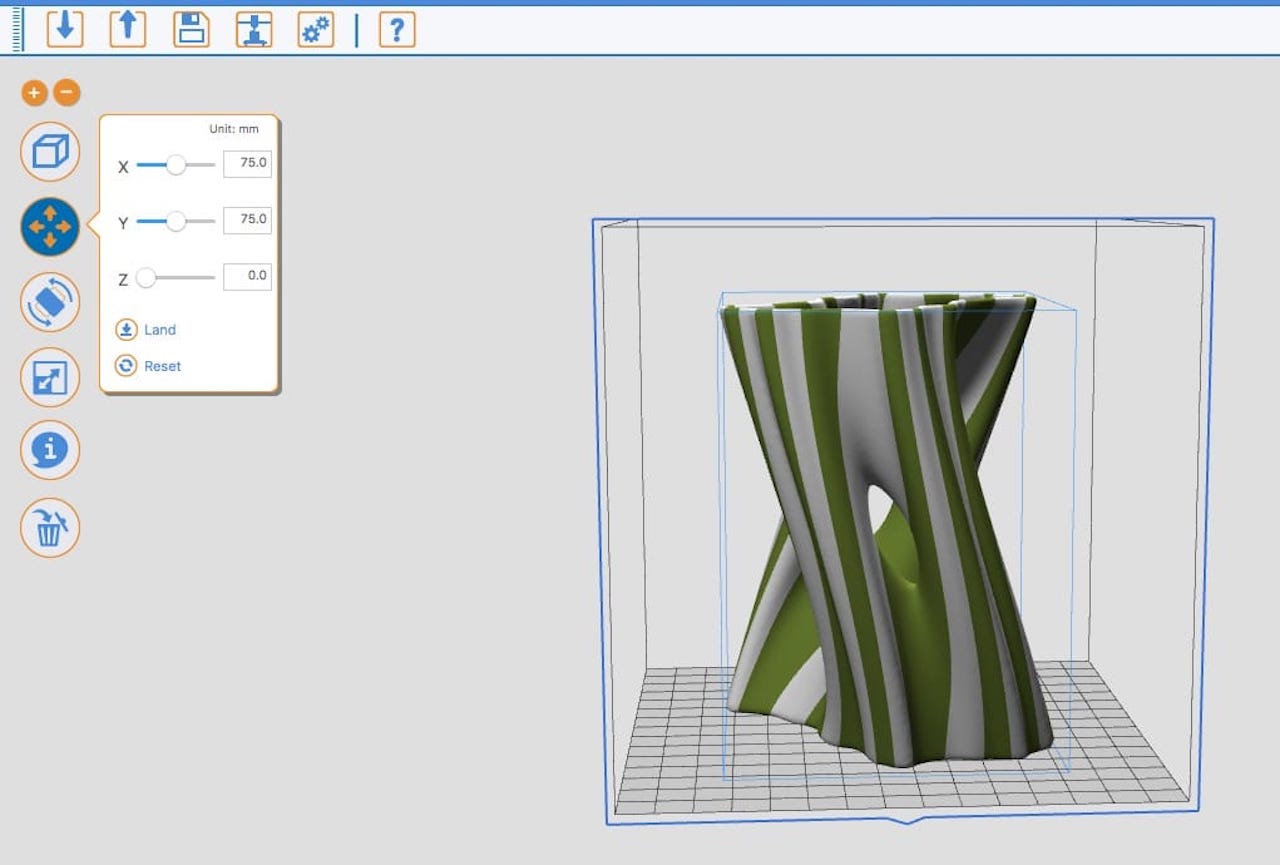Open help with the question mark icon
Screen dimensions: 1280x865
pos(397,29)
